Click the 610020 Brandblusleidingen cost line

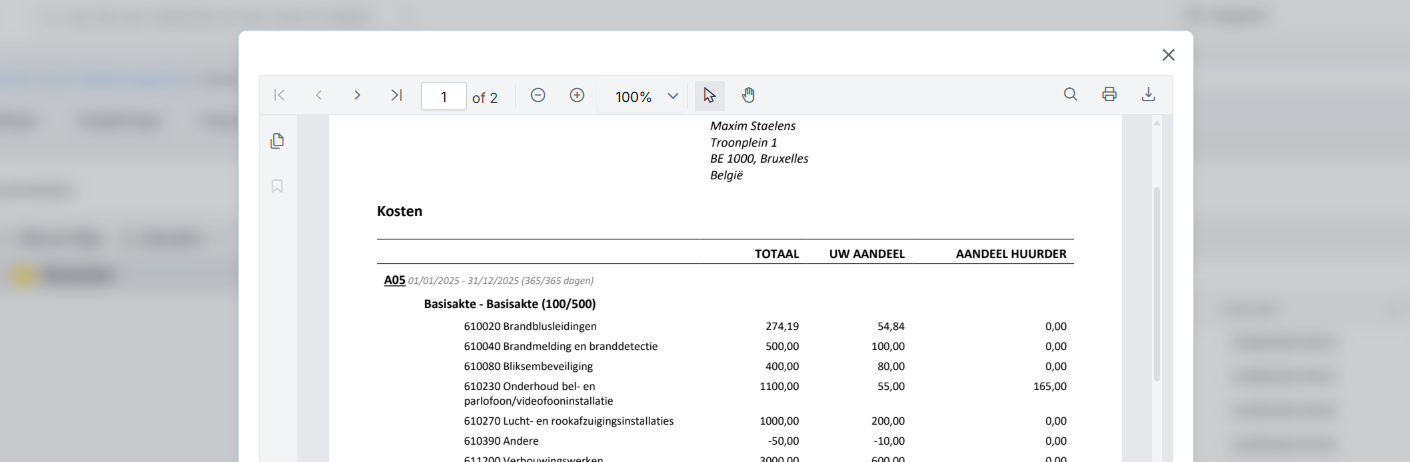tap(530, 326)
